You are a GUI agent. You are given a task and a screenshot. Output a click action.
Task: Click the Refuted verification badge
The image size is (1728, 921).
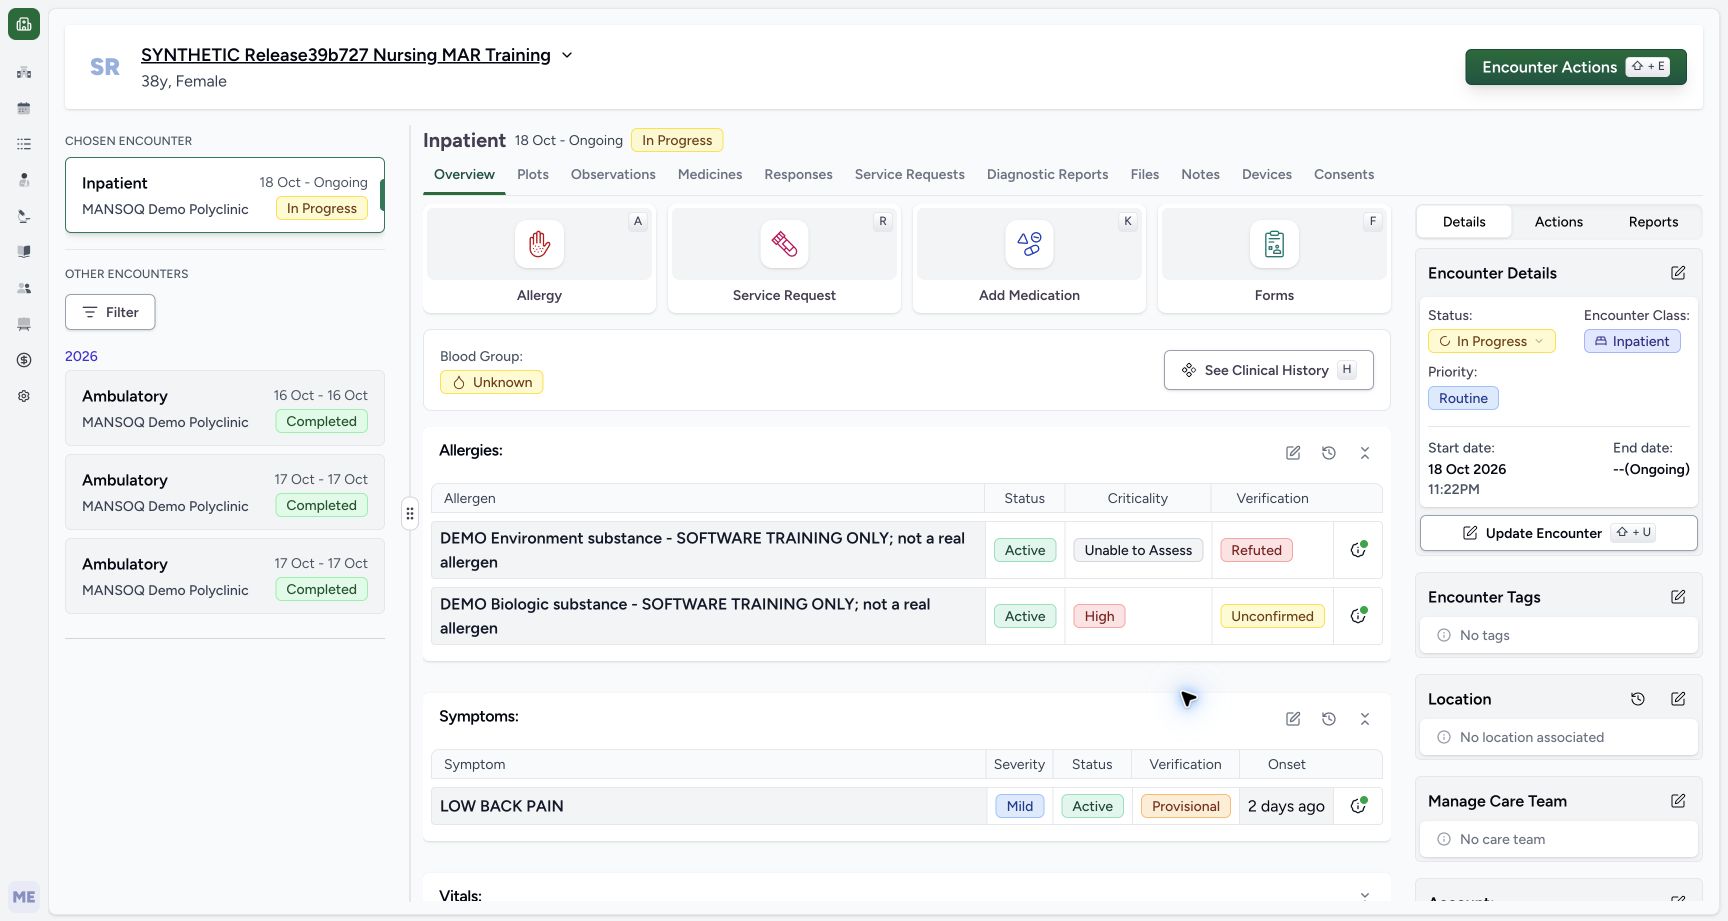pyautogui.click(x=1256, y=550)
